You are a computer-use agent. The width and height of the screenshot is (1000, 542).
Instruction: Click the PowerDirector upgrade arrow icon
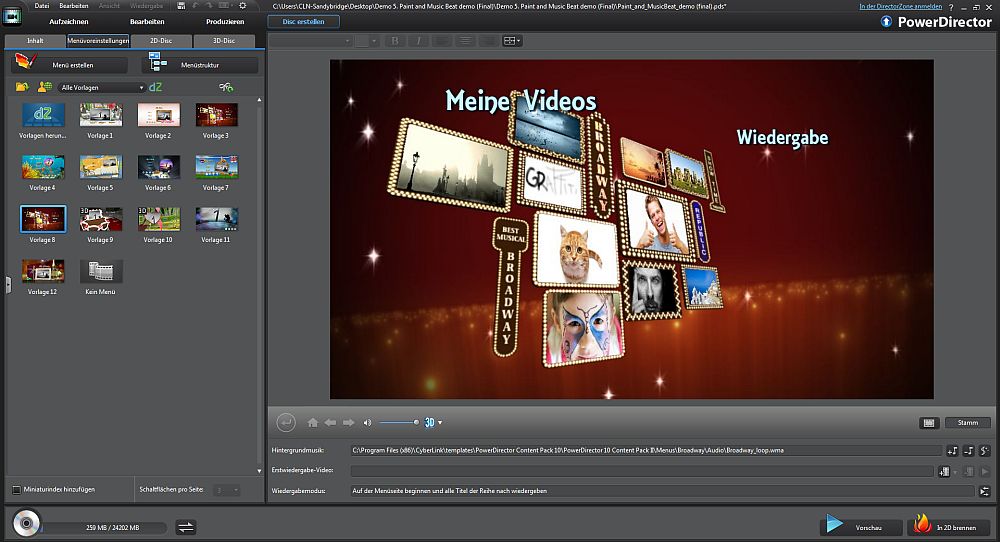tap(886, 21)
